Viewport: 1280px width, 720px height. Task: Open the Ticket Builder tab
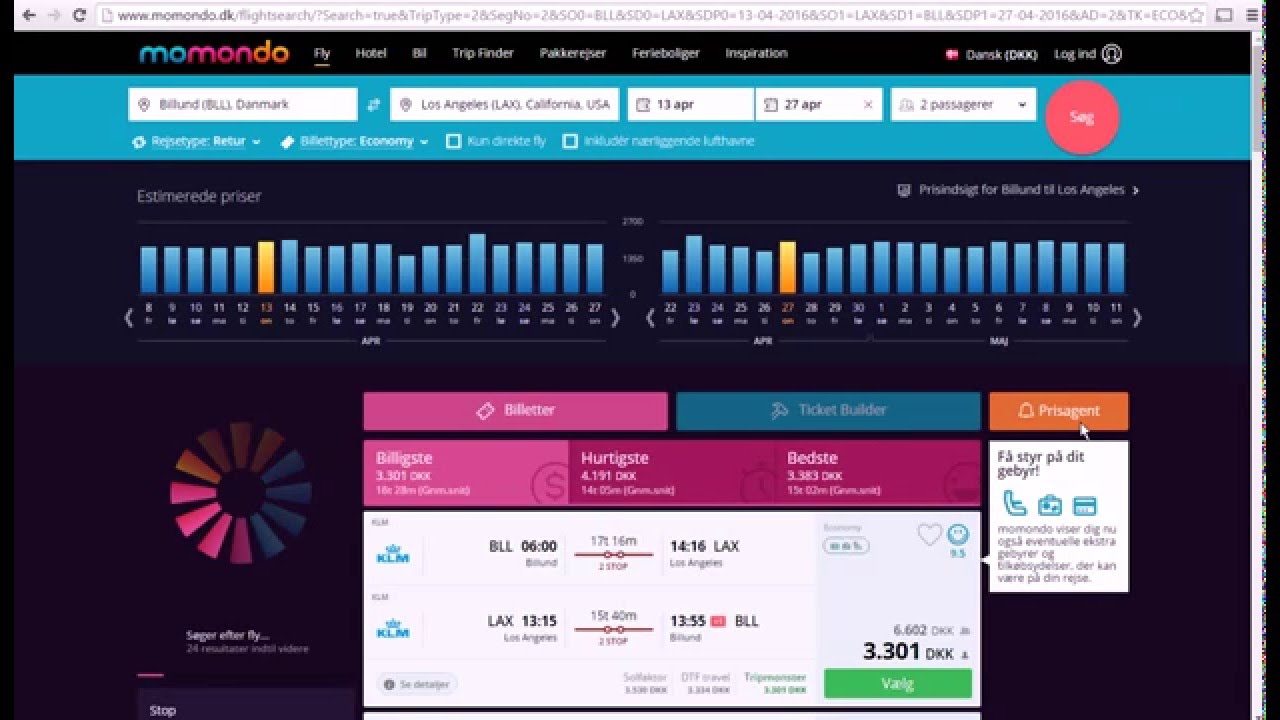(828, 411)
